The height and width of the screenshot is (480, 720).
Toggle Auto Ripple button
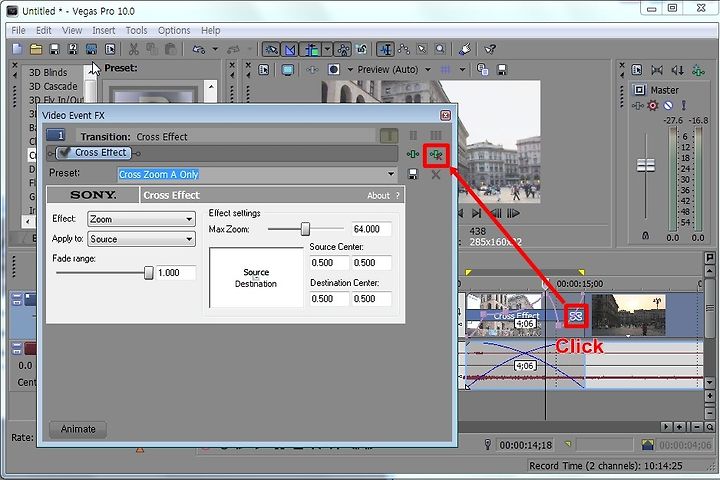point(311,49)
